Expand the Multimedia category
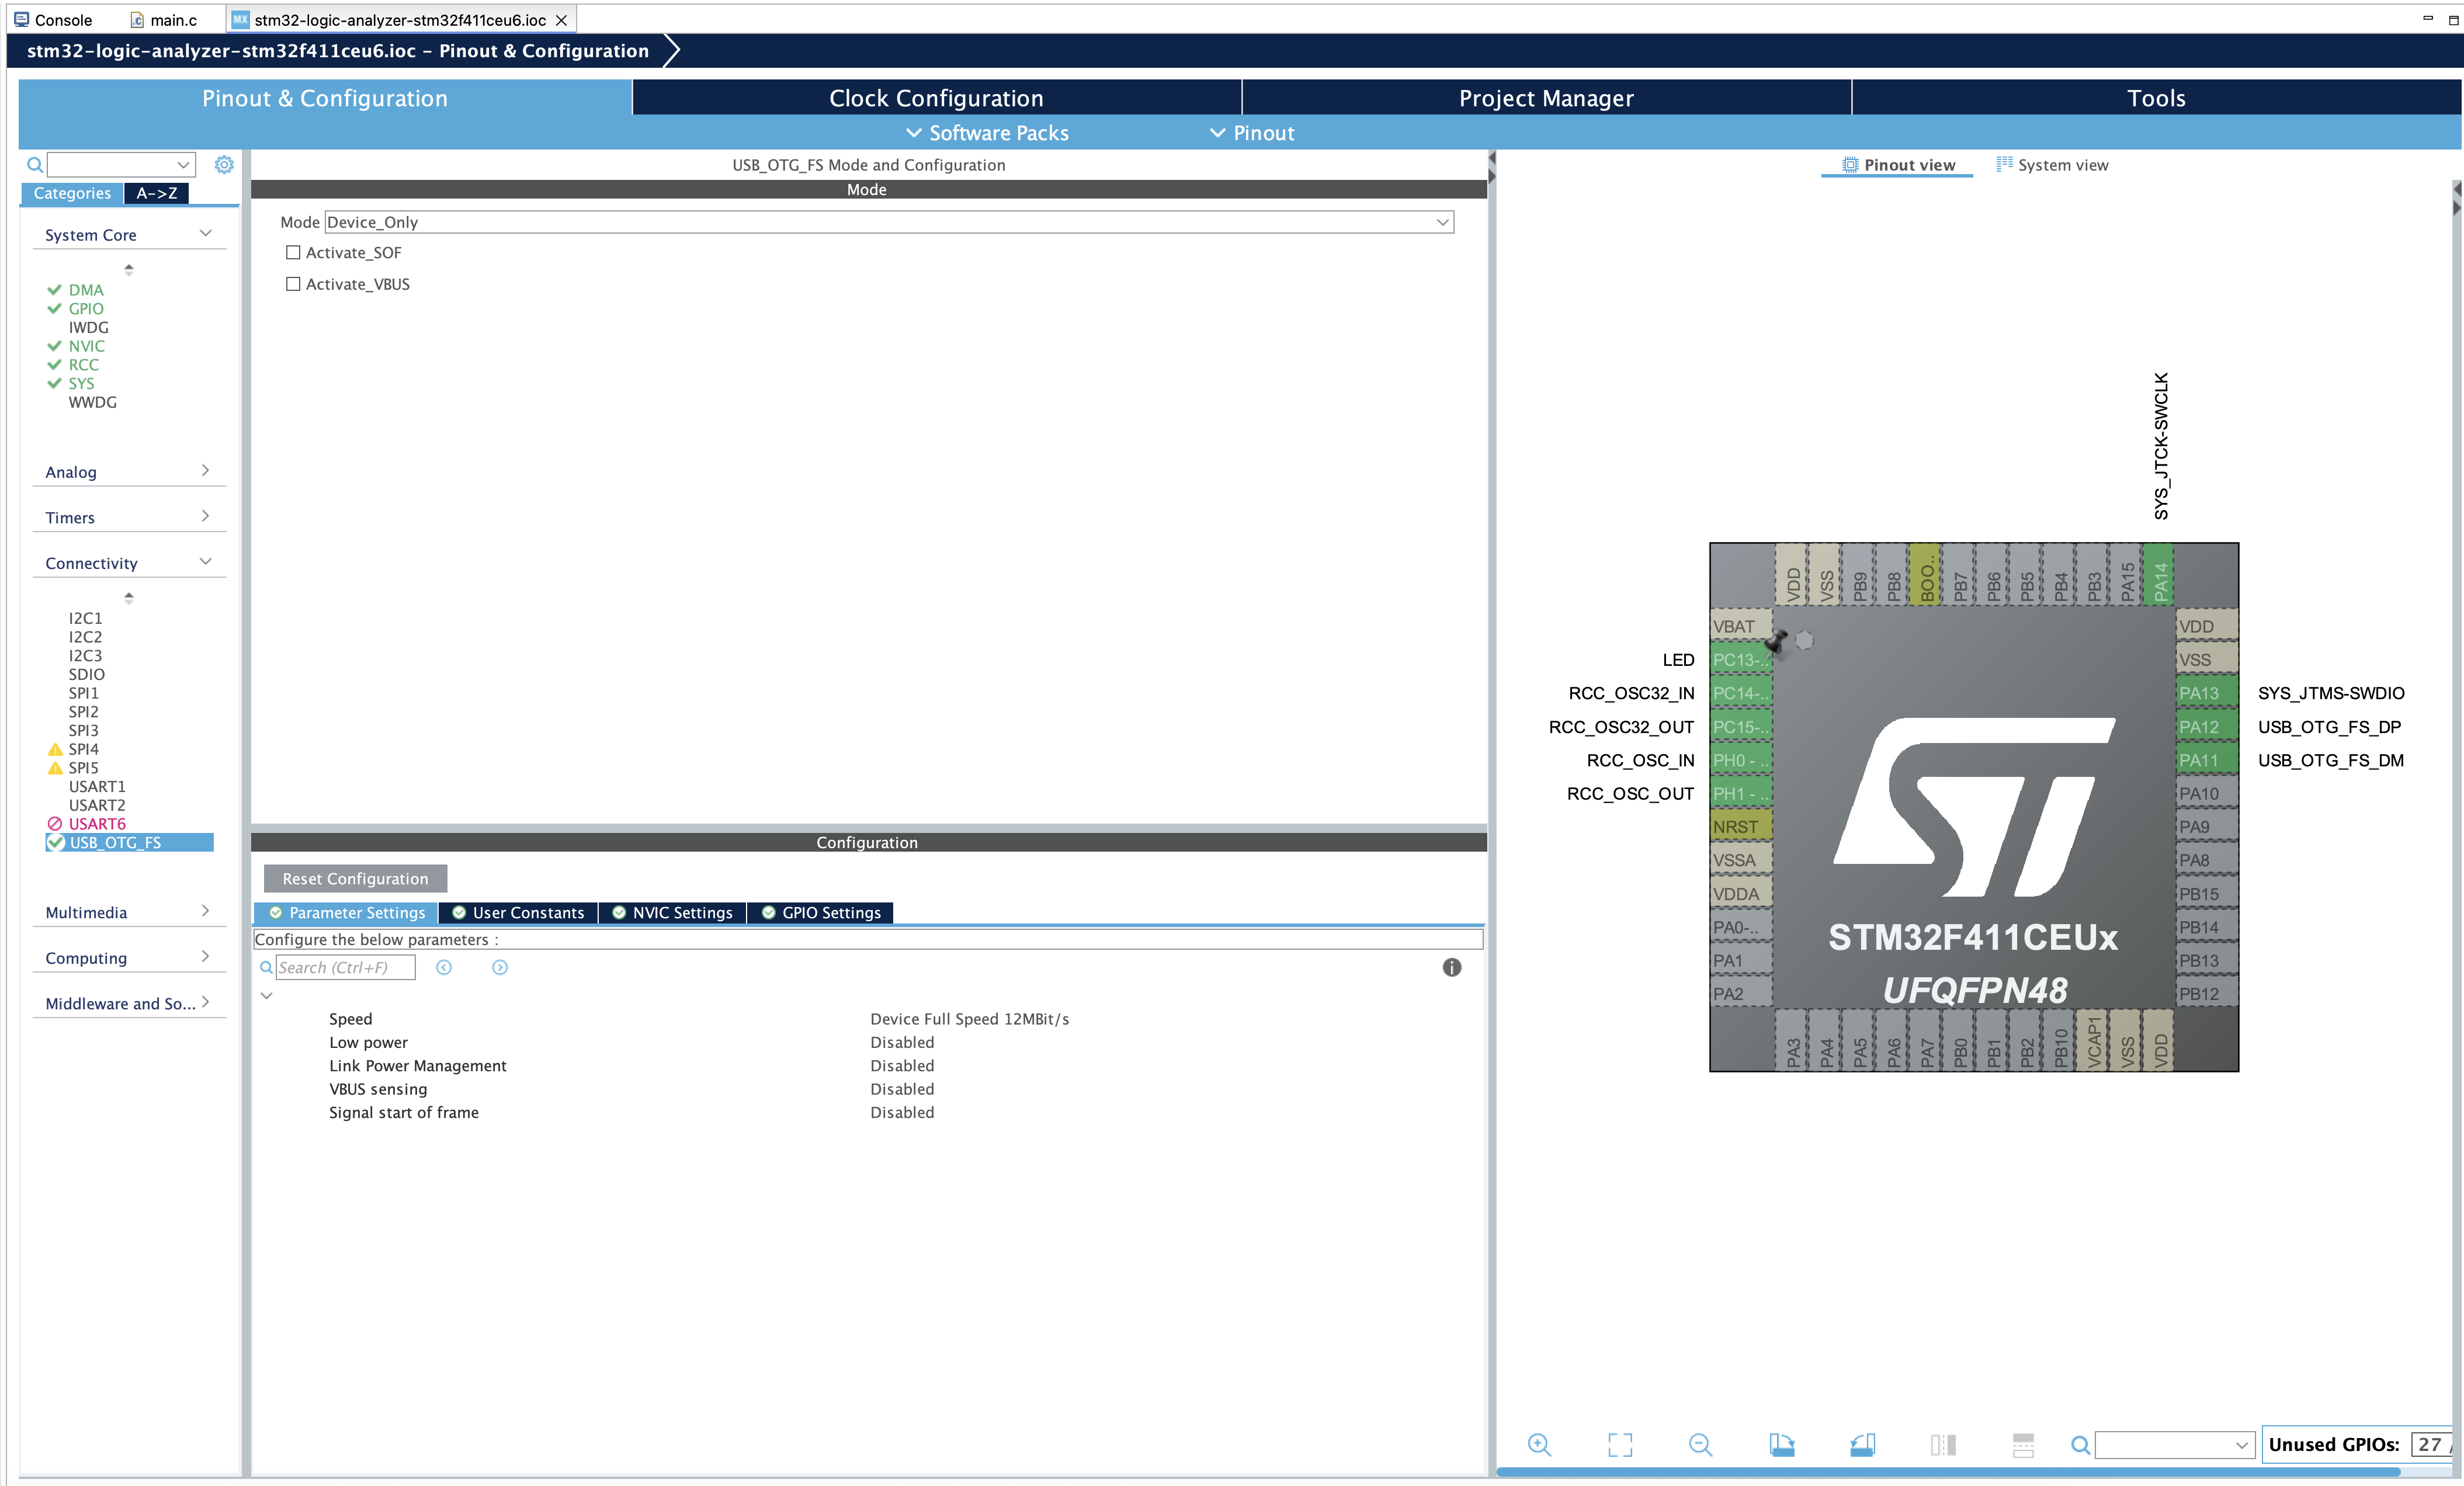Viewport: 2464px width, 1486px height. [205, 911]
